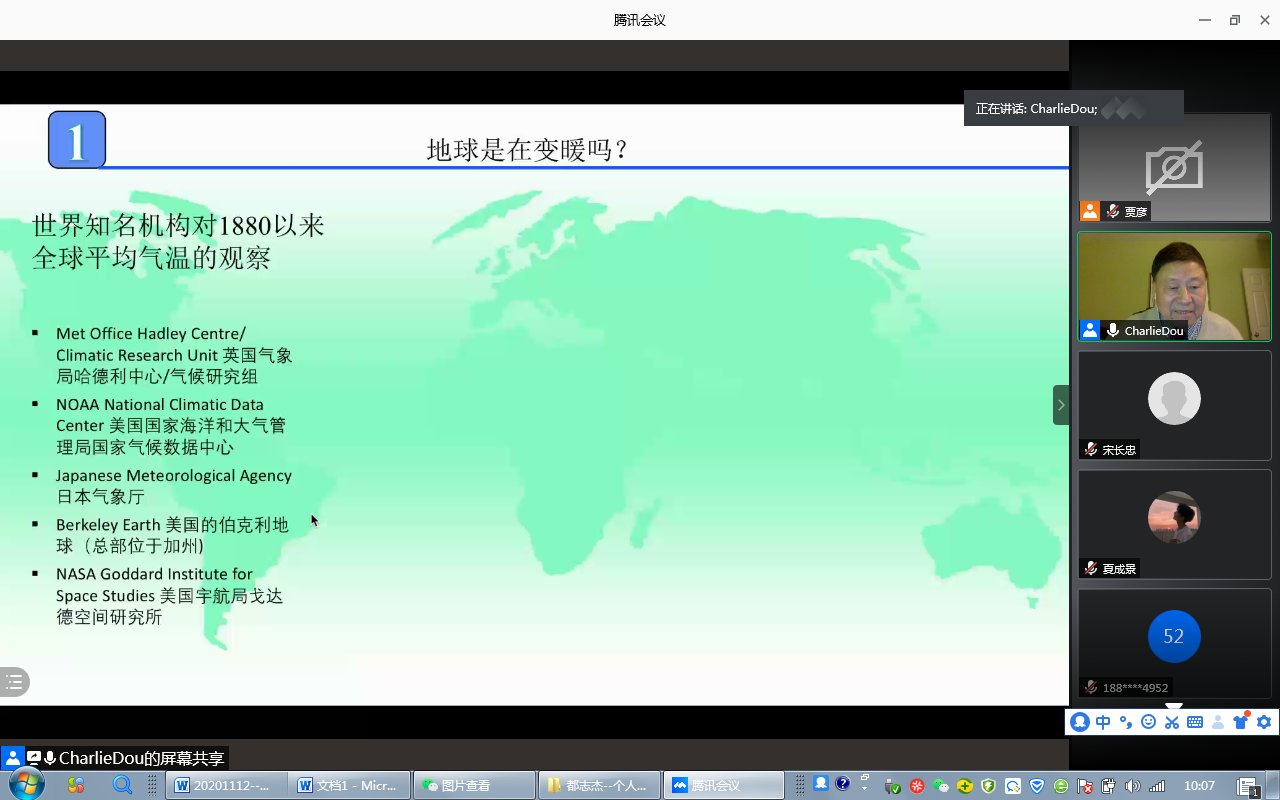This screenshot has height=800, width=1280.
Task: Open the IME scissors screenshot tool
Action: (x=1172, y=722)
